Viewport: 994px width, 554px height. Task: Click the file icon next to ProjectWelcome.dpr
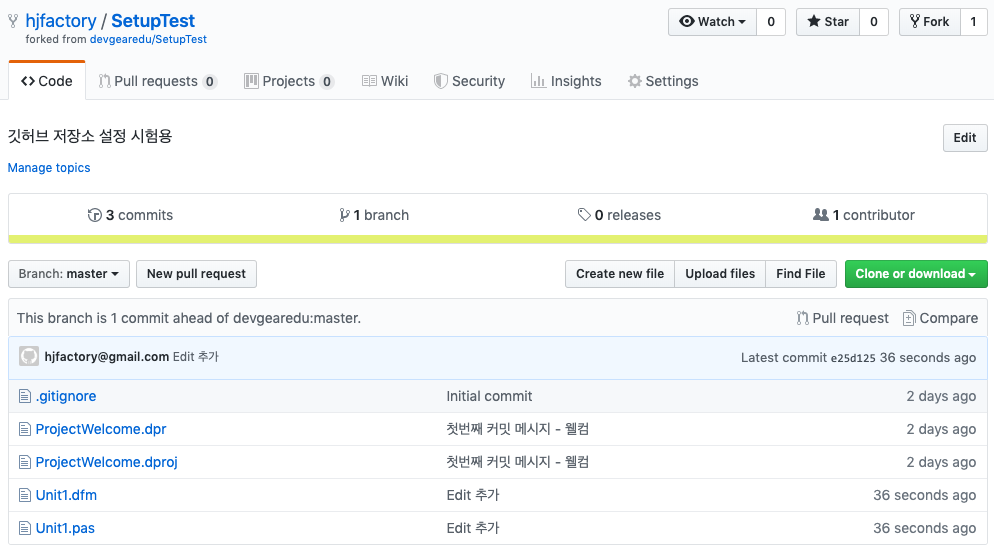[x=25, y=430]
